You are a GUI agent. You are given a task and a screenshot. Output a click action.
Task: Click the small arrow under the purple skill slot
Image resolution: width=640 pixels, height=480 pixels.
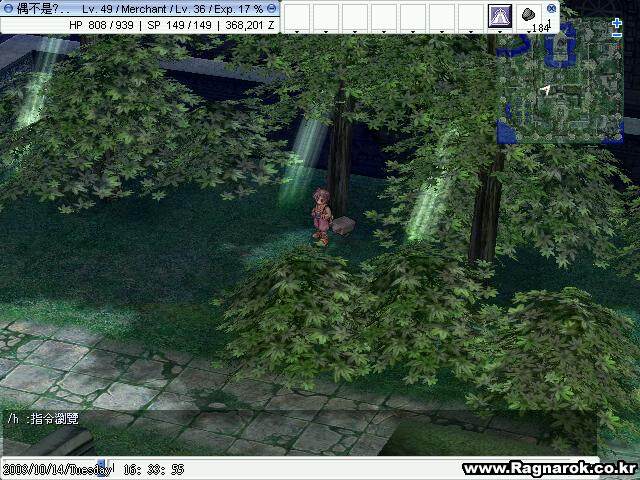[x=500, y=31]
